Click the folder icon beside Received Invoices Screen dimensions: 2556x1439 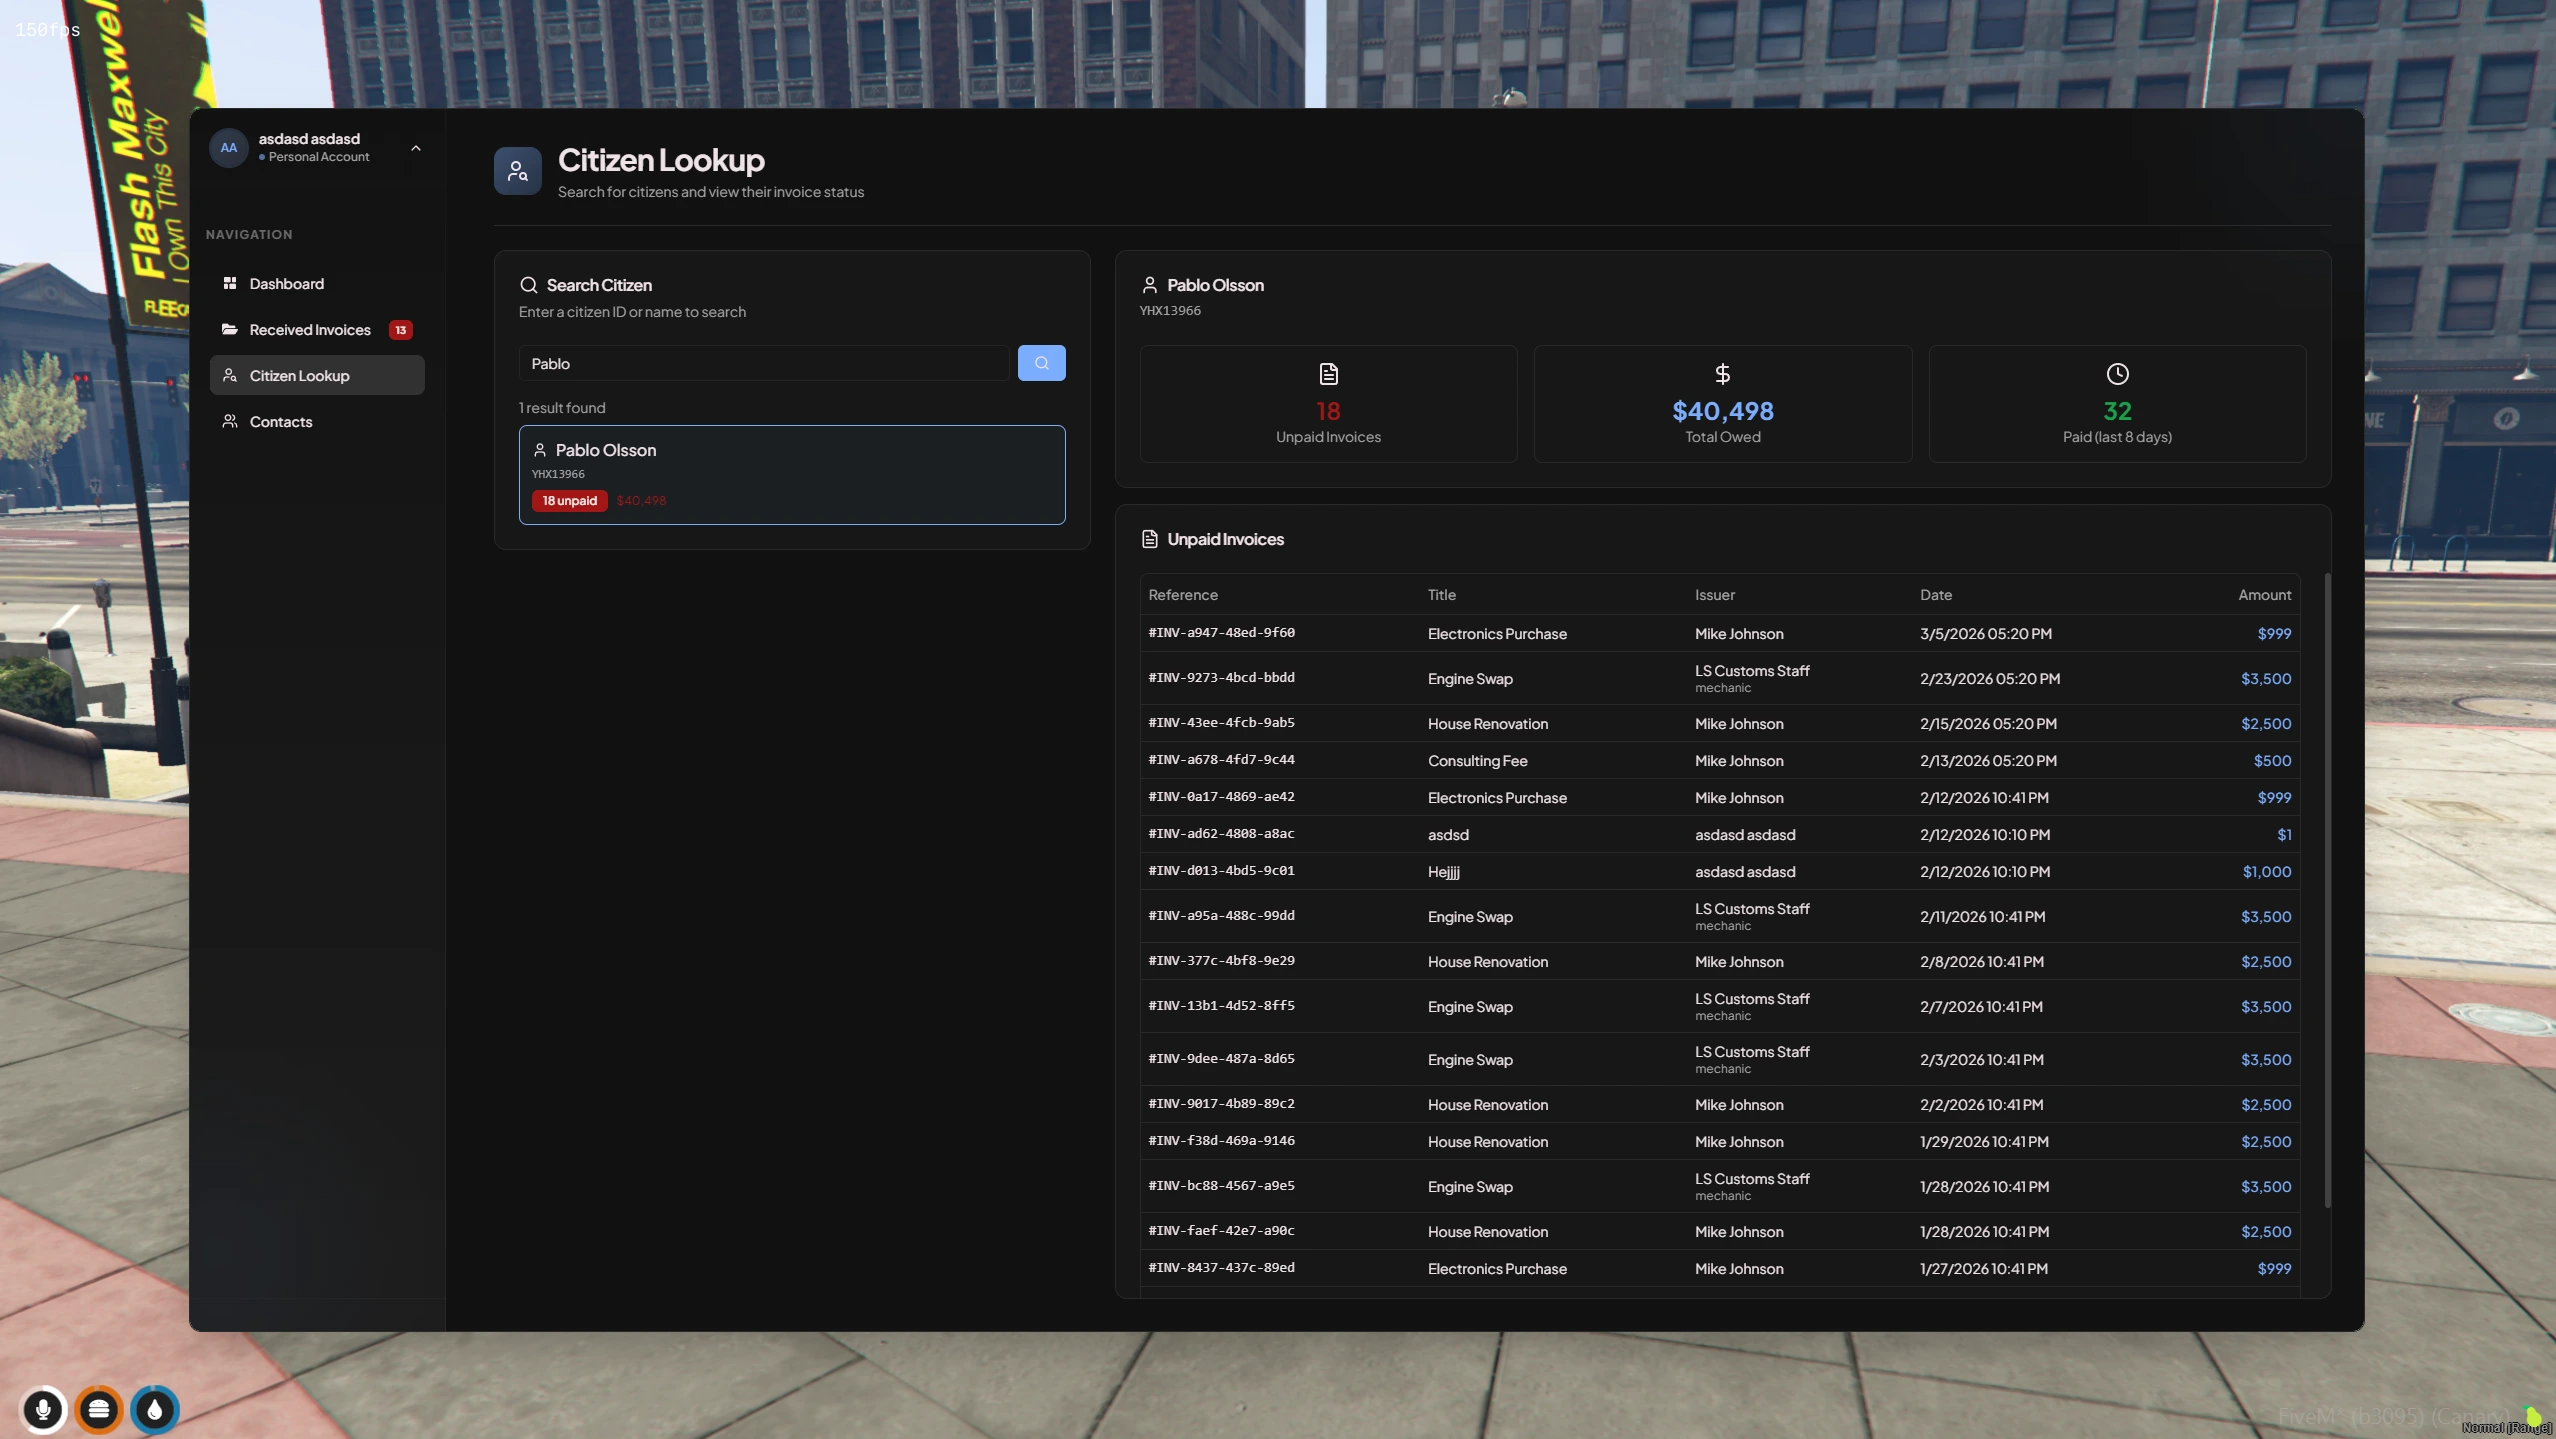229,329
